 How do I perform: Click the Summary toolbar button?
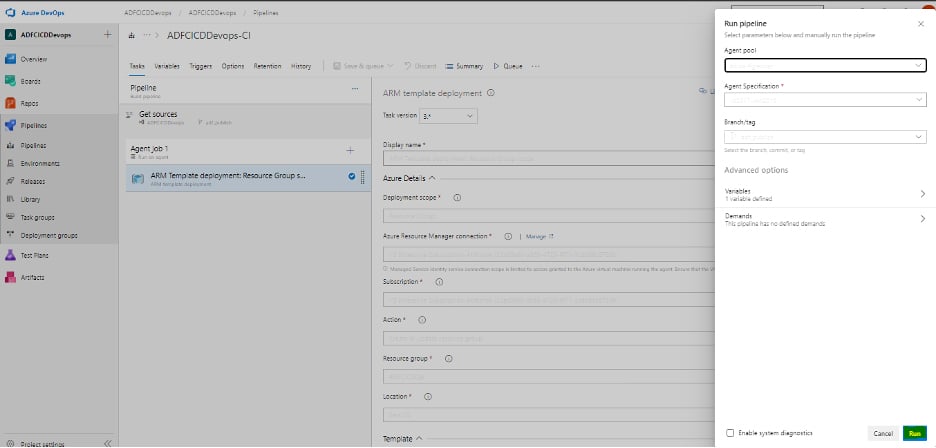tap(464, 66)
